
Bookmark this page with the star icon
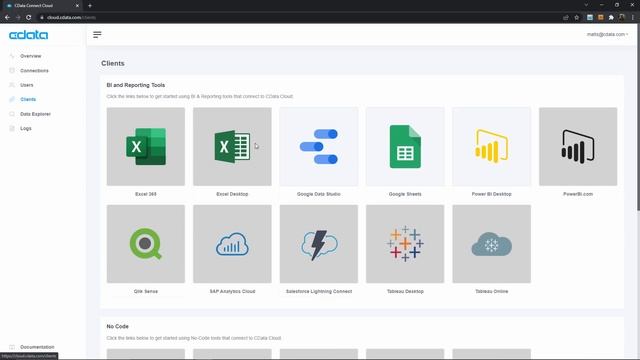tap(576, 17)
